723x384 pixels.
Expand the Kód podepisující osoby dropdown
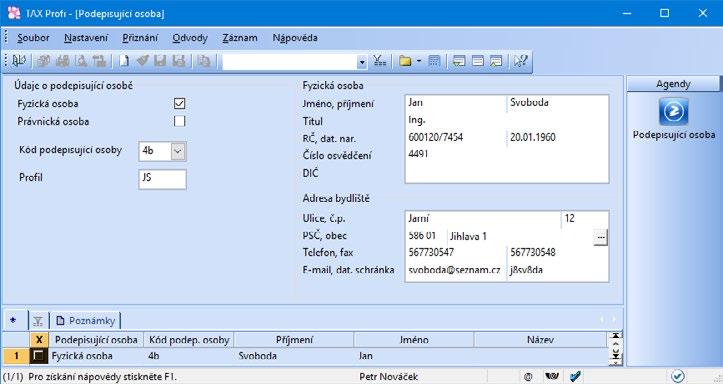178,152
